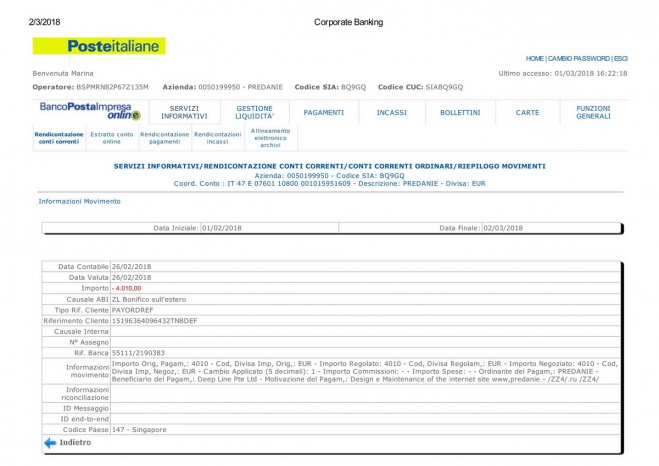Switch to the BOLLETTINI tab

pyautogui.click(x=460, y=112)
